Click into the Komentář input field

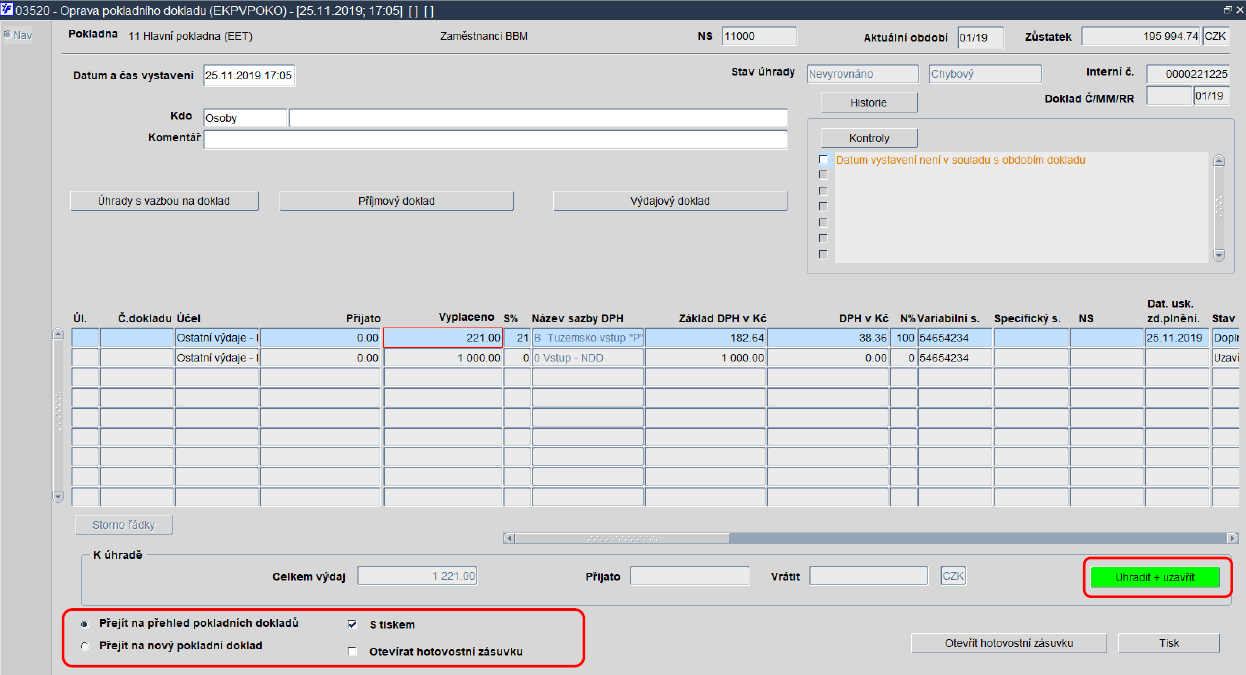point(495,139)
